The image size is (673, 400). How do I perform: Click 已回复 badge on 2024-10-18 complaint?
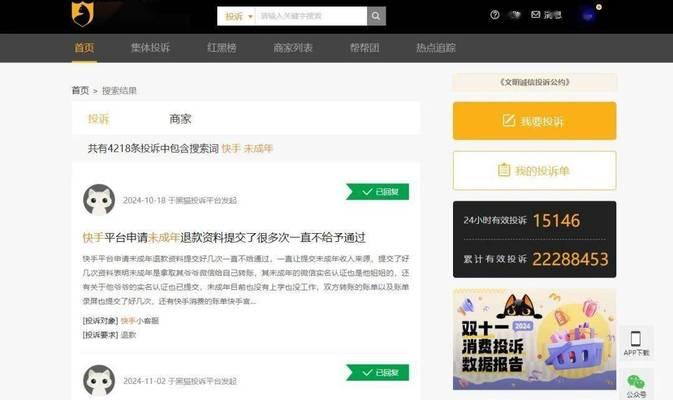point(377,192)
